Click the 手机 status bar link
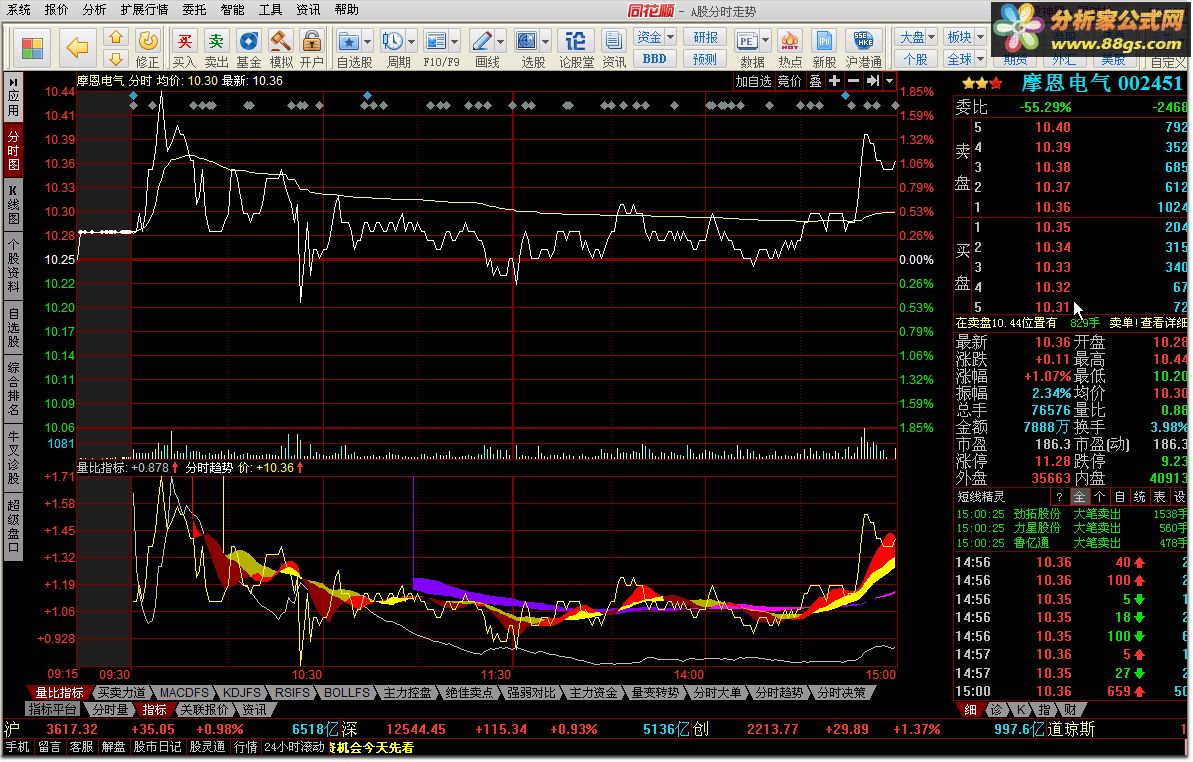This screenshot has width=1193, height=762. [x=18, y=748]
